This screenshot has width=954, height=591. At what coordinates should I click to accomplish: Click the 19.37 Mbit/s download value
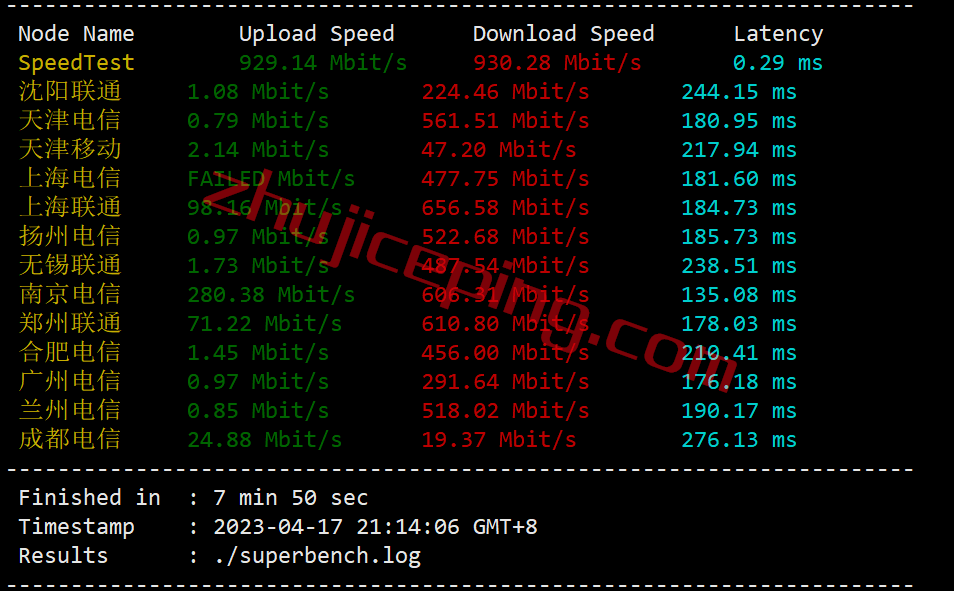(498, 439)
